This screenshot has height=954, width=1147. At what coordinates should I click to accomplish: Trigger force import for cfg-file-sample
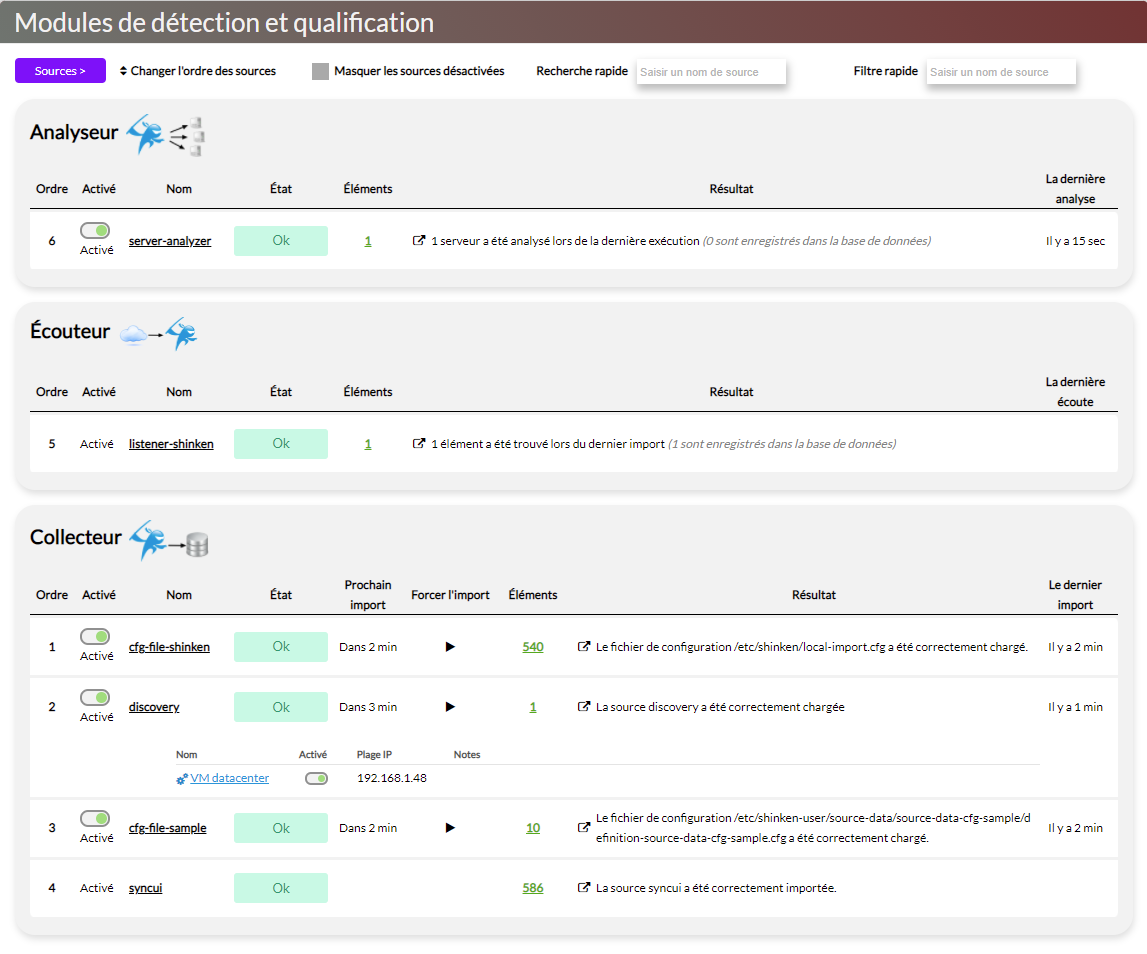pos(450,828)
